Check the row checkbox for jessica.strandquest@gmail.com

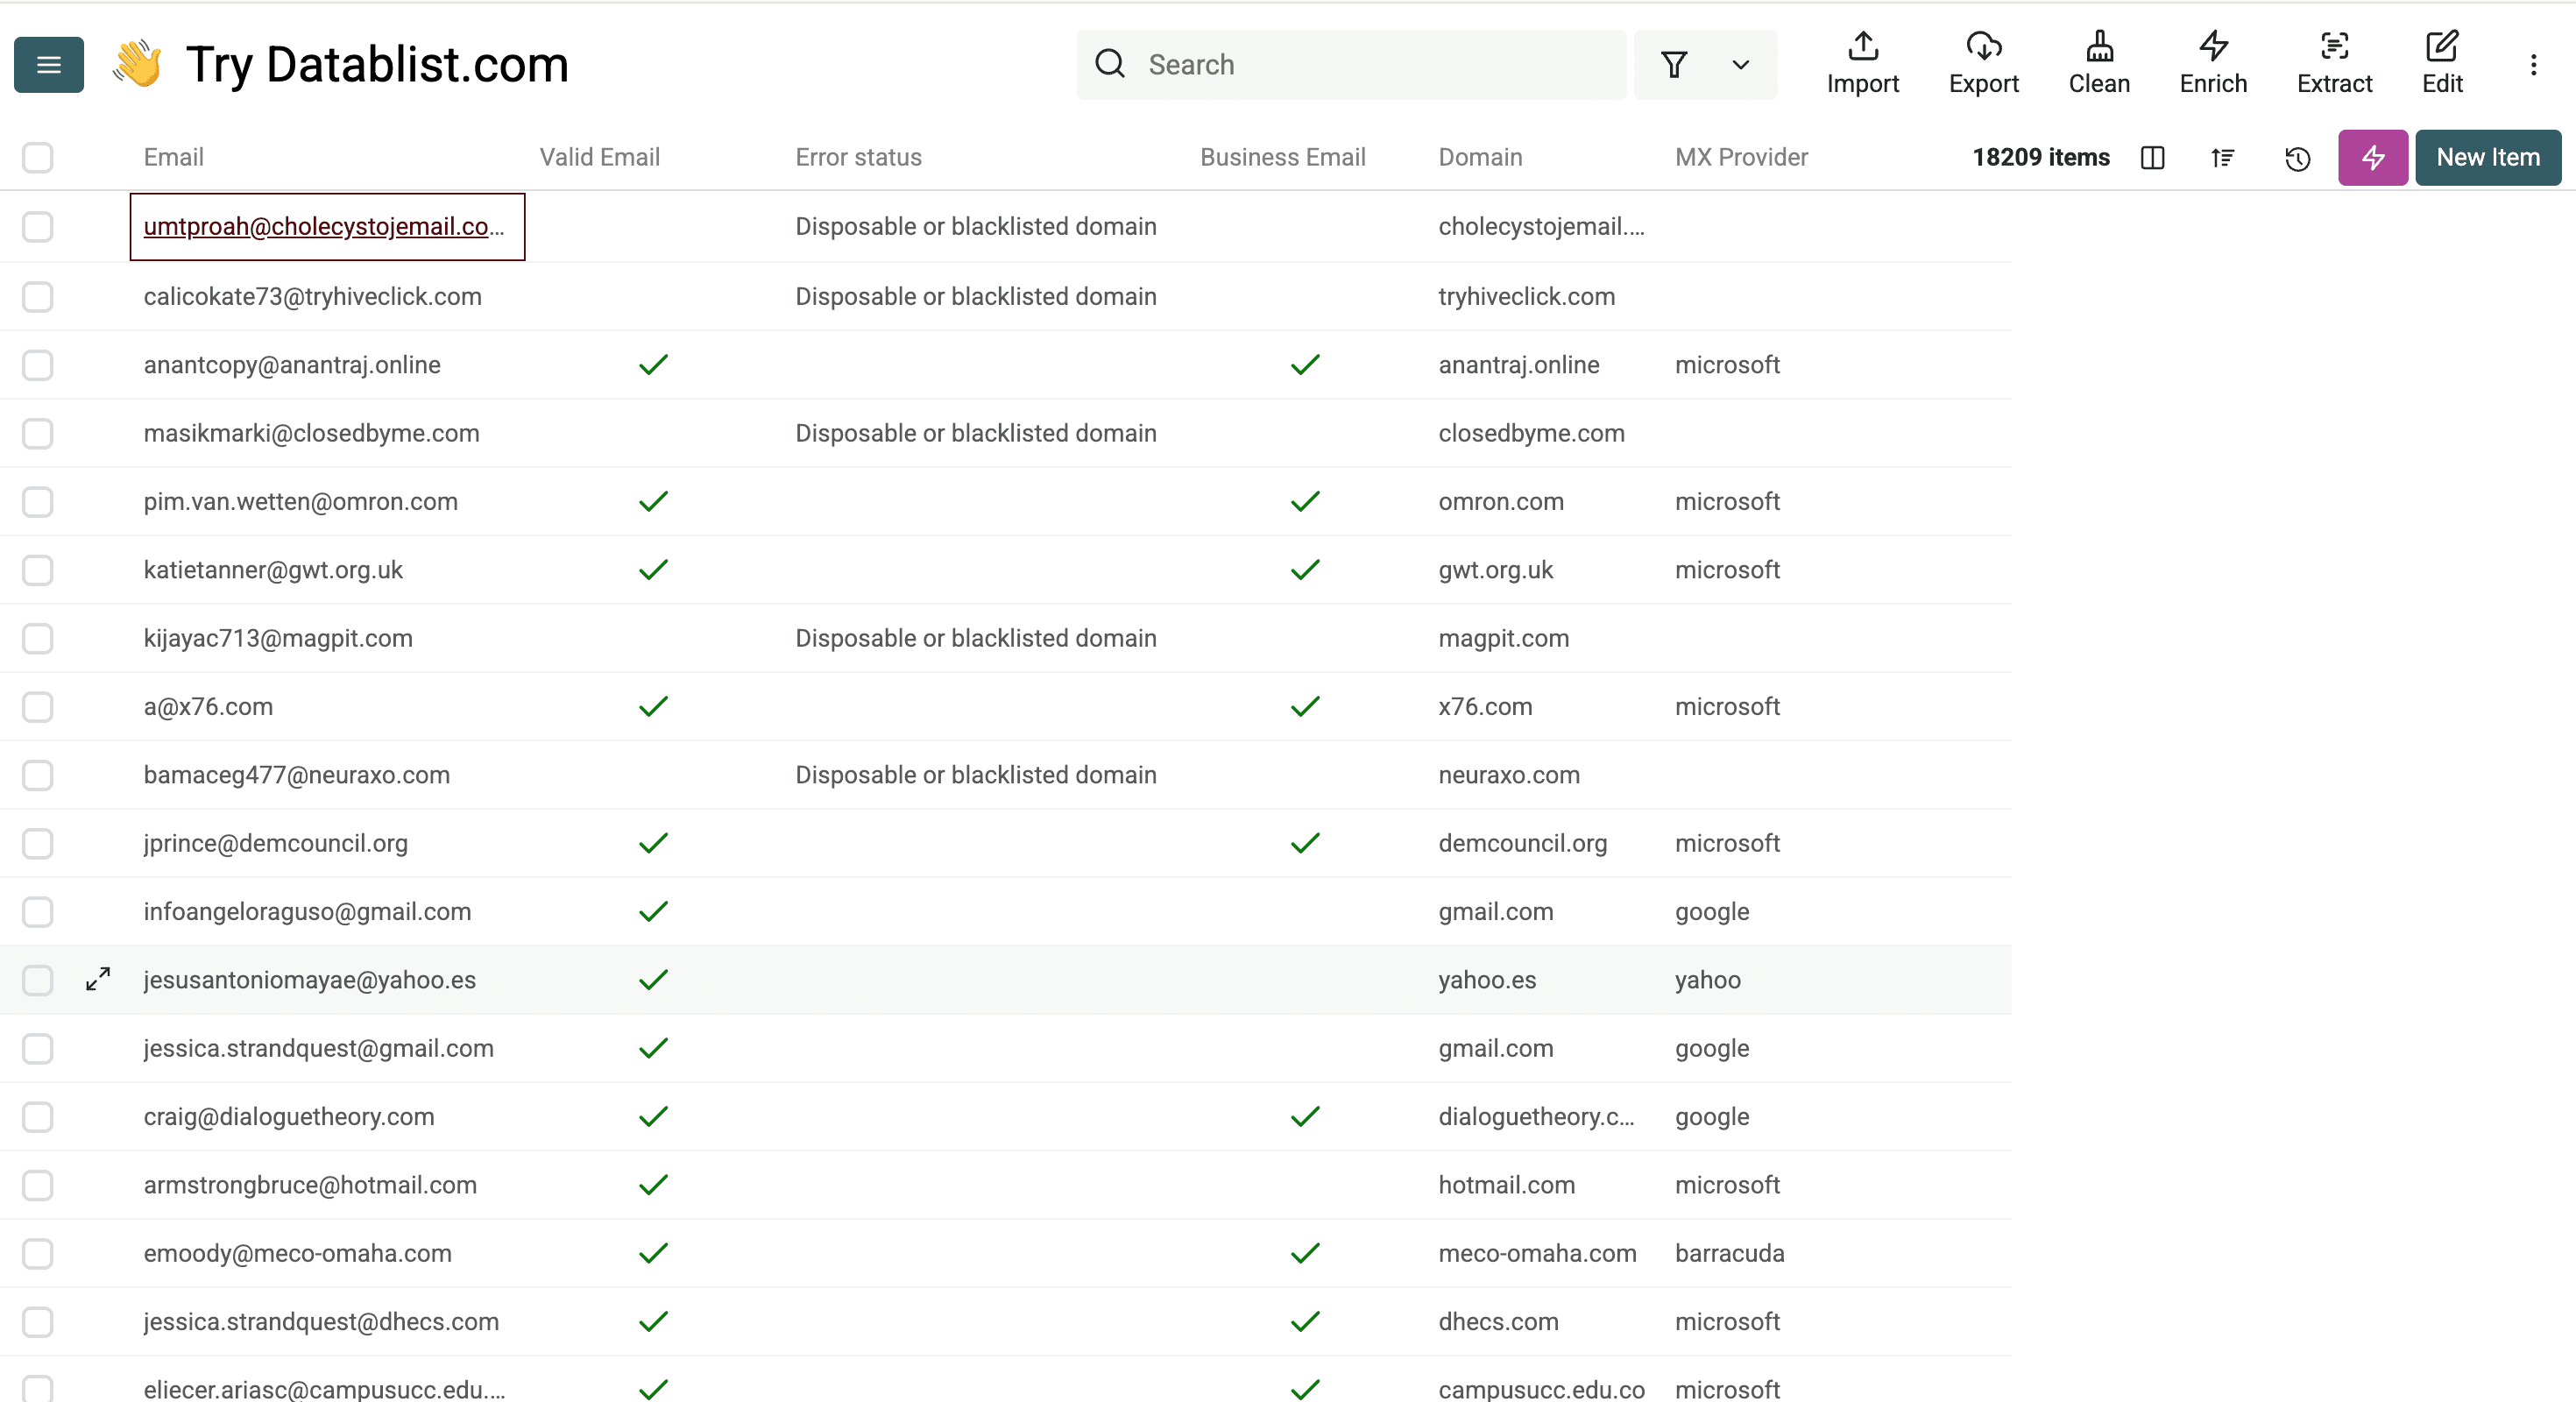pos(37,1048)
